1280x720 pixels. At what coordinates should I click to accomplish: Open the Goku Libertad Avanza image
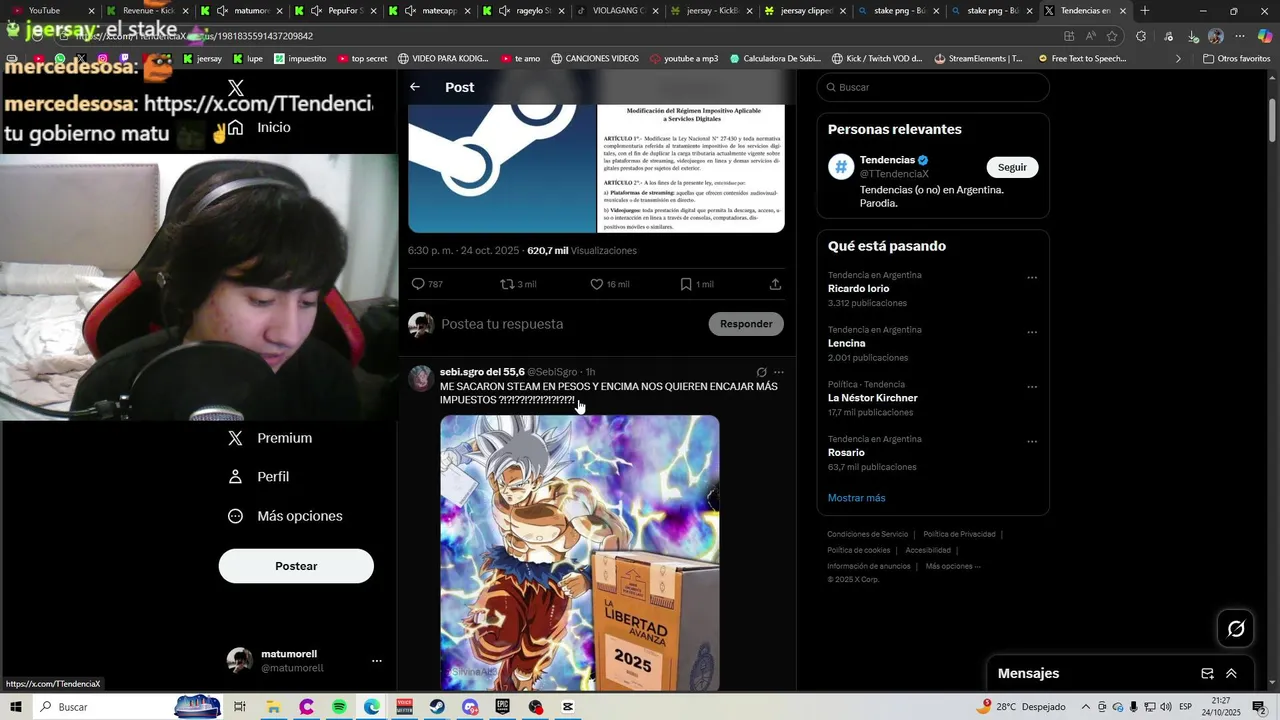pos(580,553)
